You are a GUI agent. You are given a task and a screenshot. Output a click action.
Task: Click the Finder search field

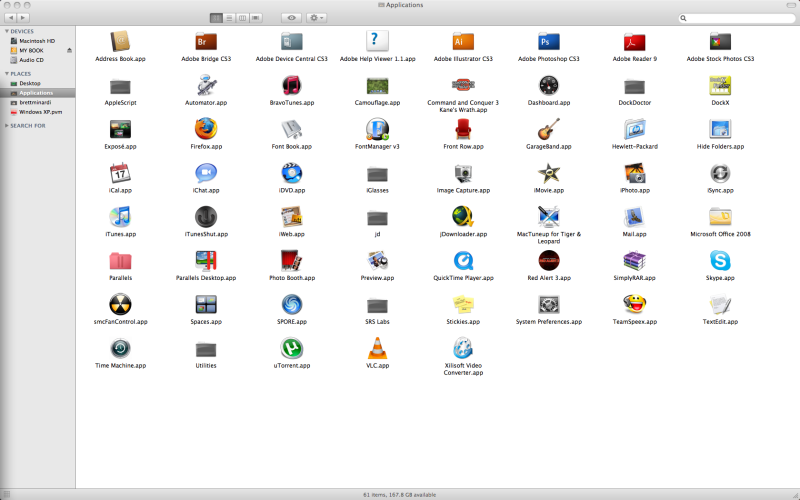737,18
